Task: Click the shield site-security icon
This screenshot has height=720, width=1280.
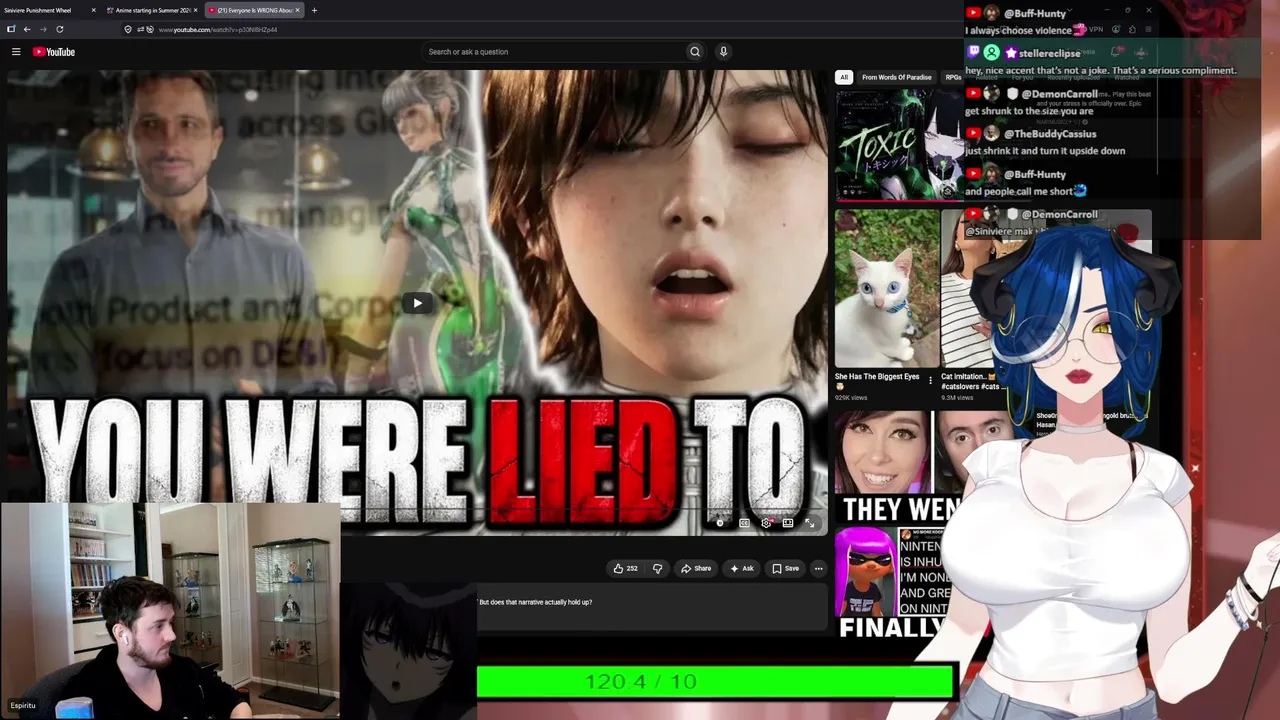Action: [x=128, y=29]
